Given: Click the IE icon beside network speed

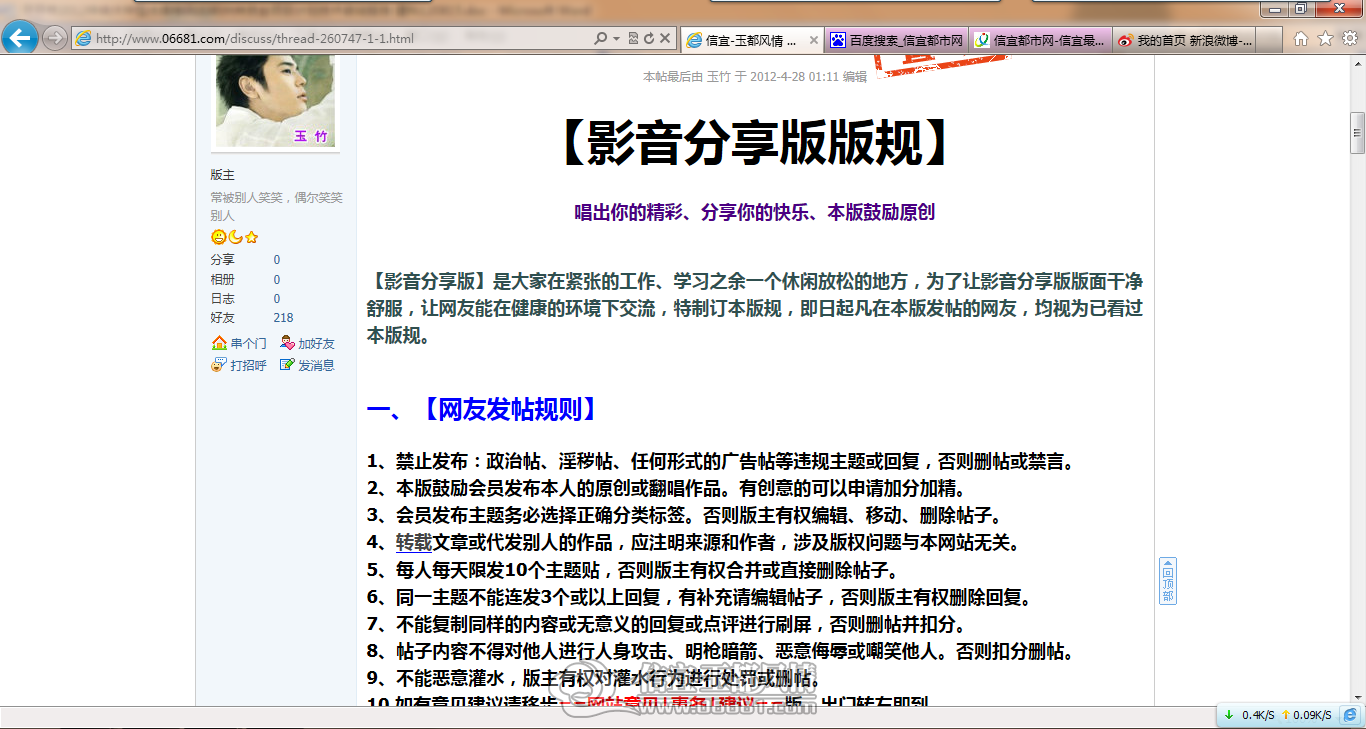Looking at the screenshot, I should click(1349, 715).
